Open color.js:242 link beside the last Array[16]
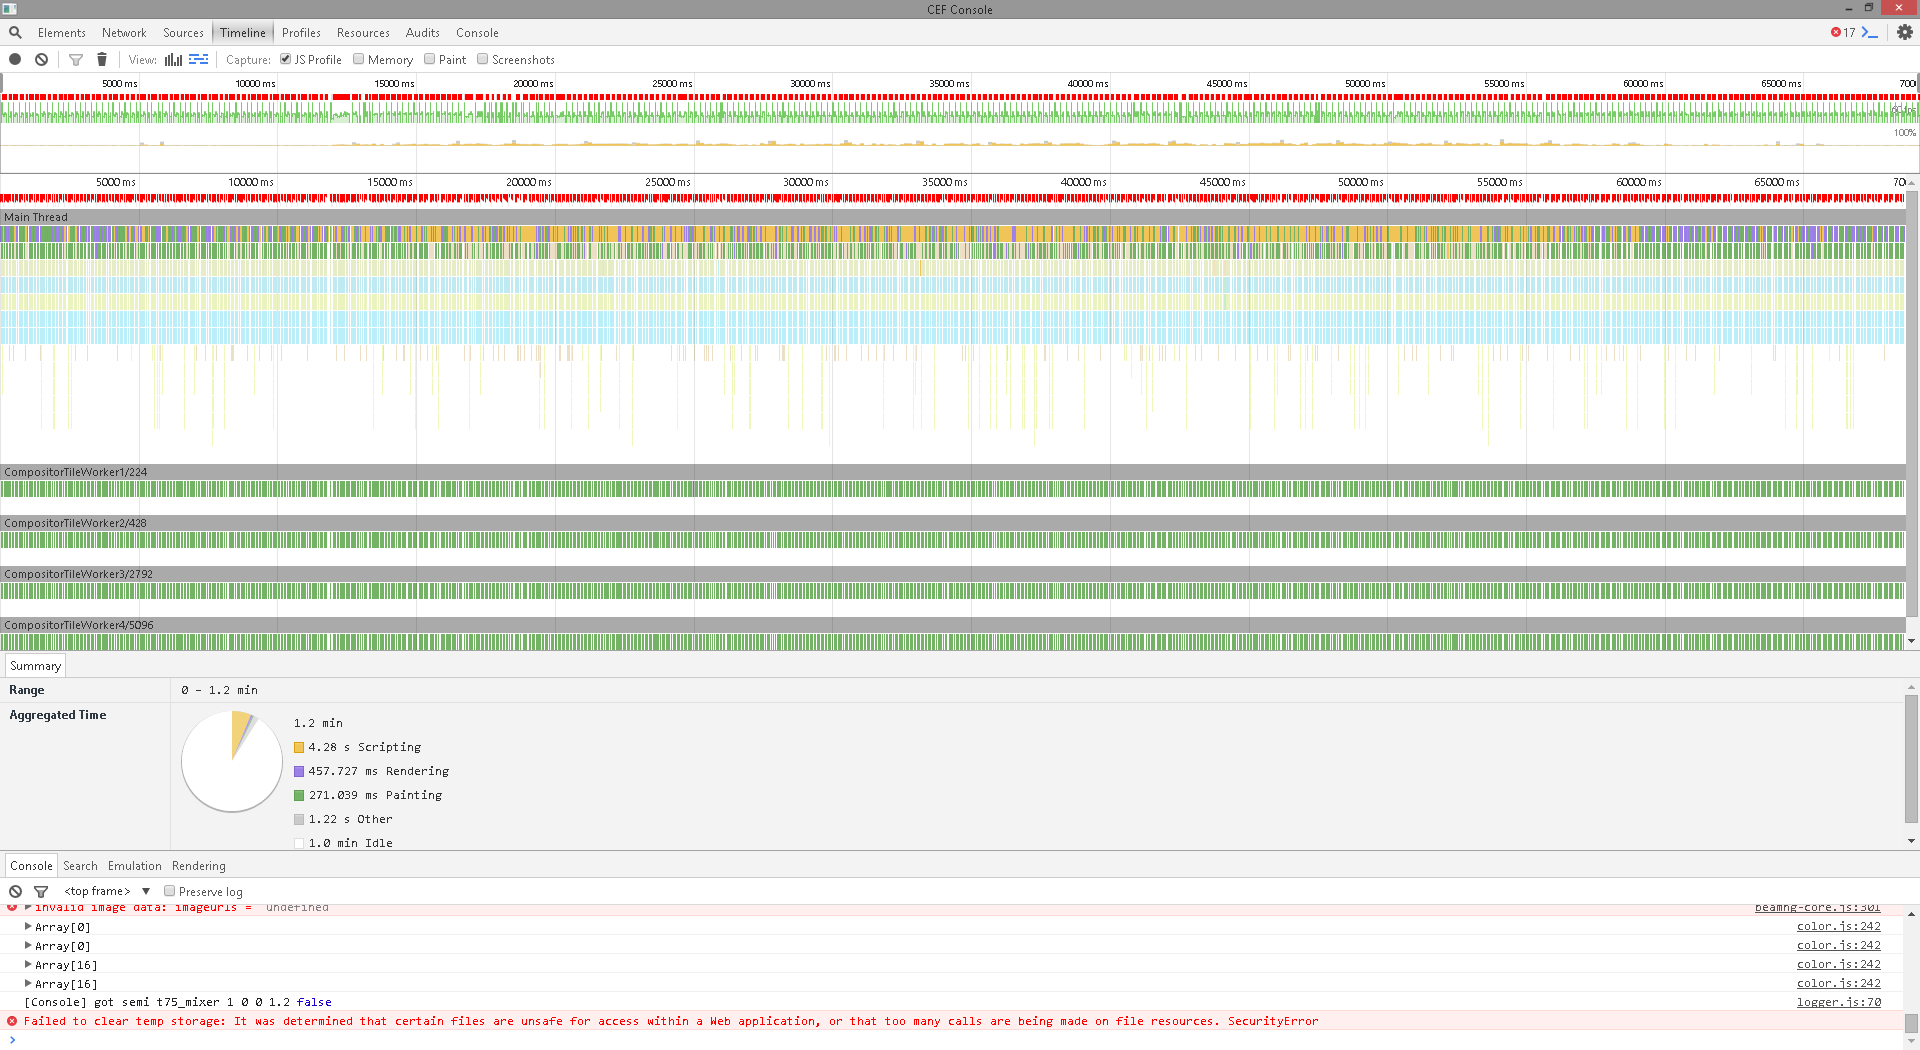 [x=1838, y=984]
